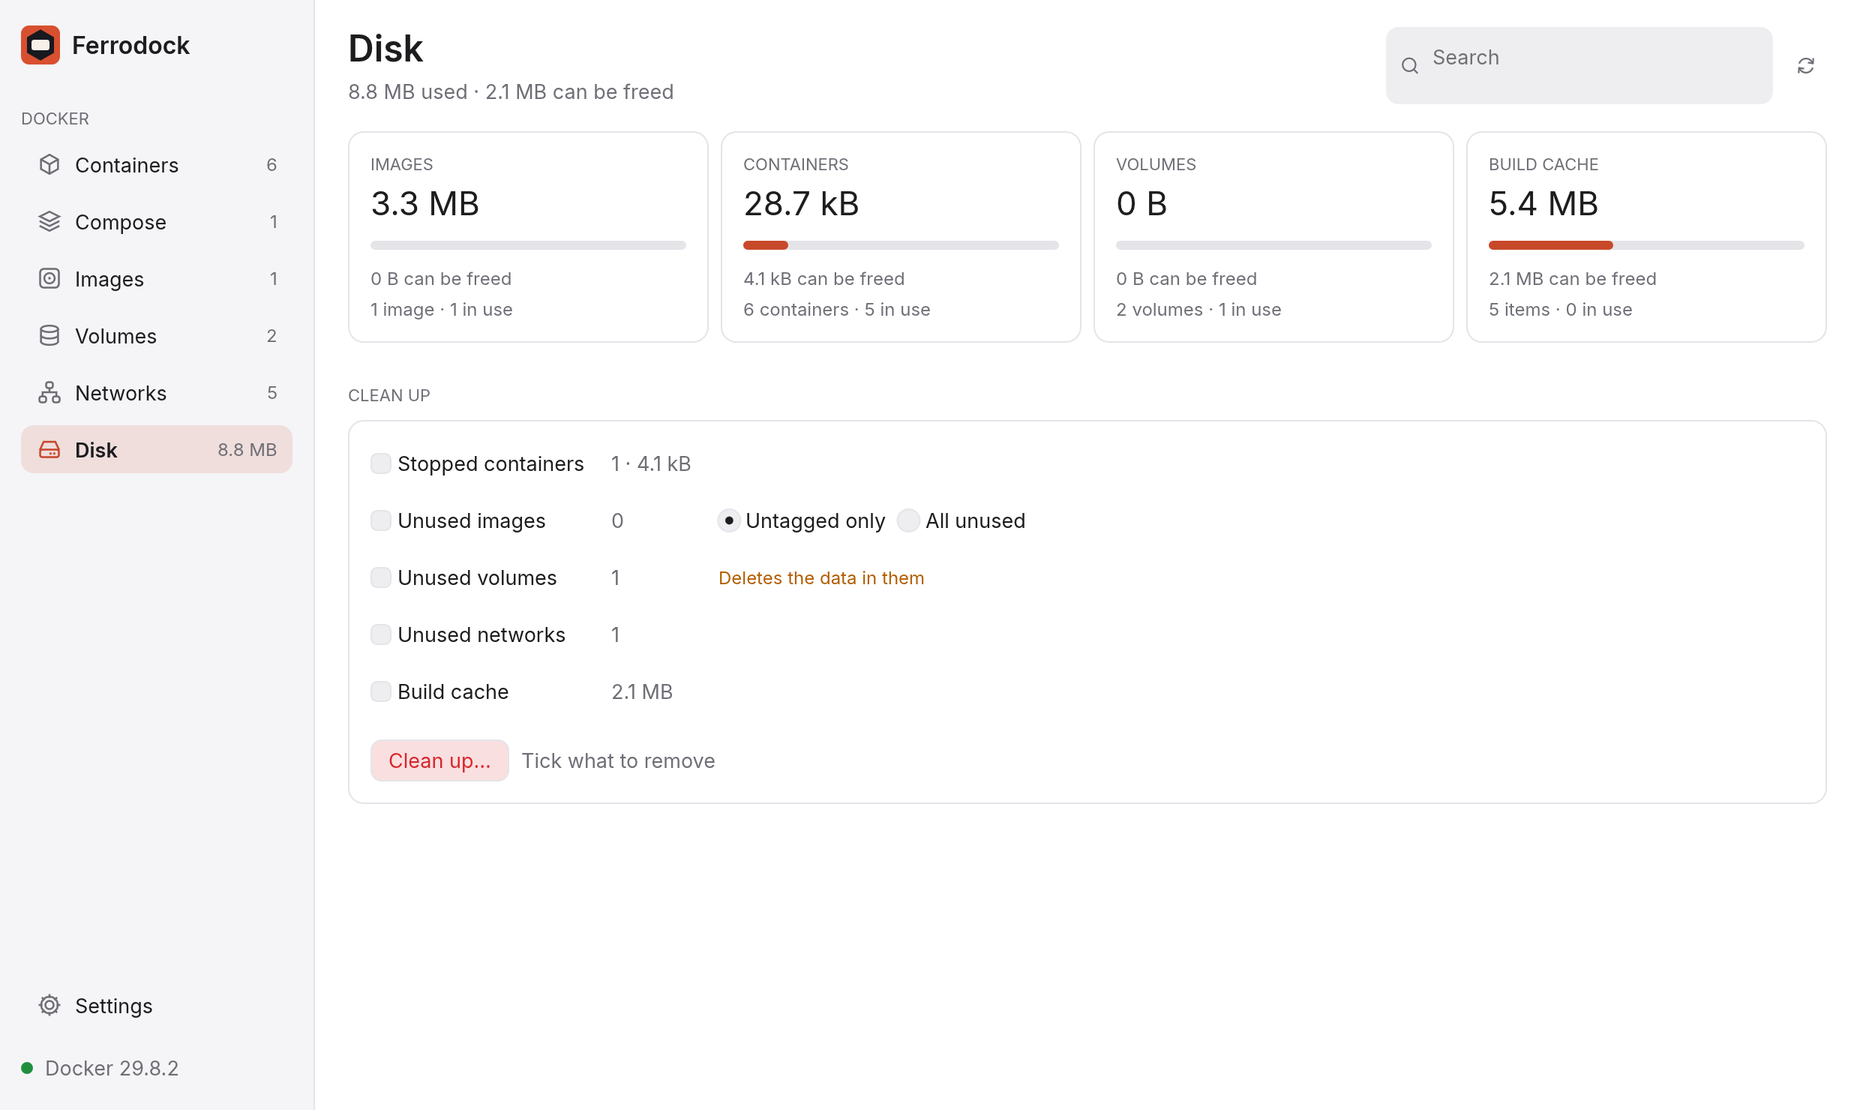Viewport: 1860px width, 1110px height.
Task: Tick the Unused images checkbox
Action: 380,520
